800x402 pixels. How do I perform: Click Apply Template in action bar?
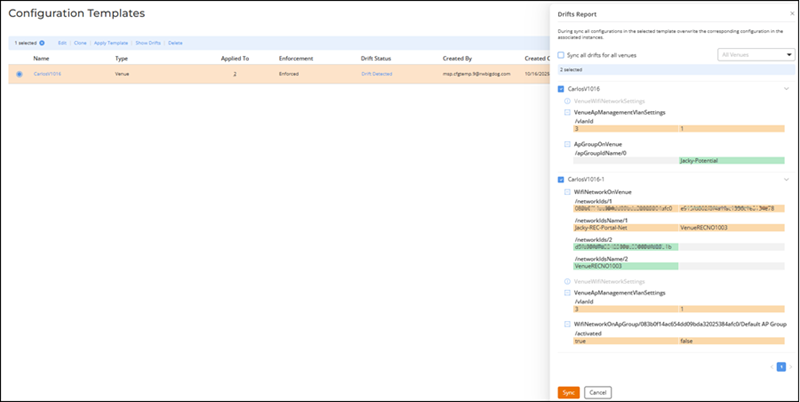coord(111,43)
